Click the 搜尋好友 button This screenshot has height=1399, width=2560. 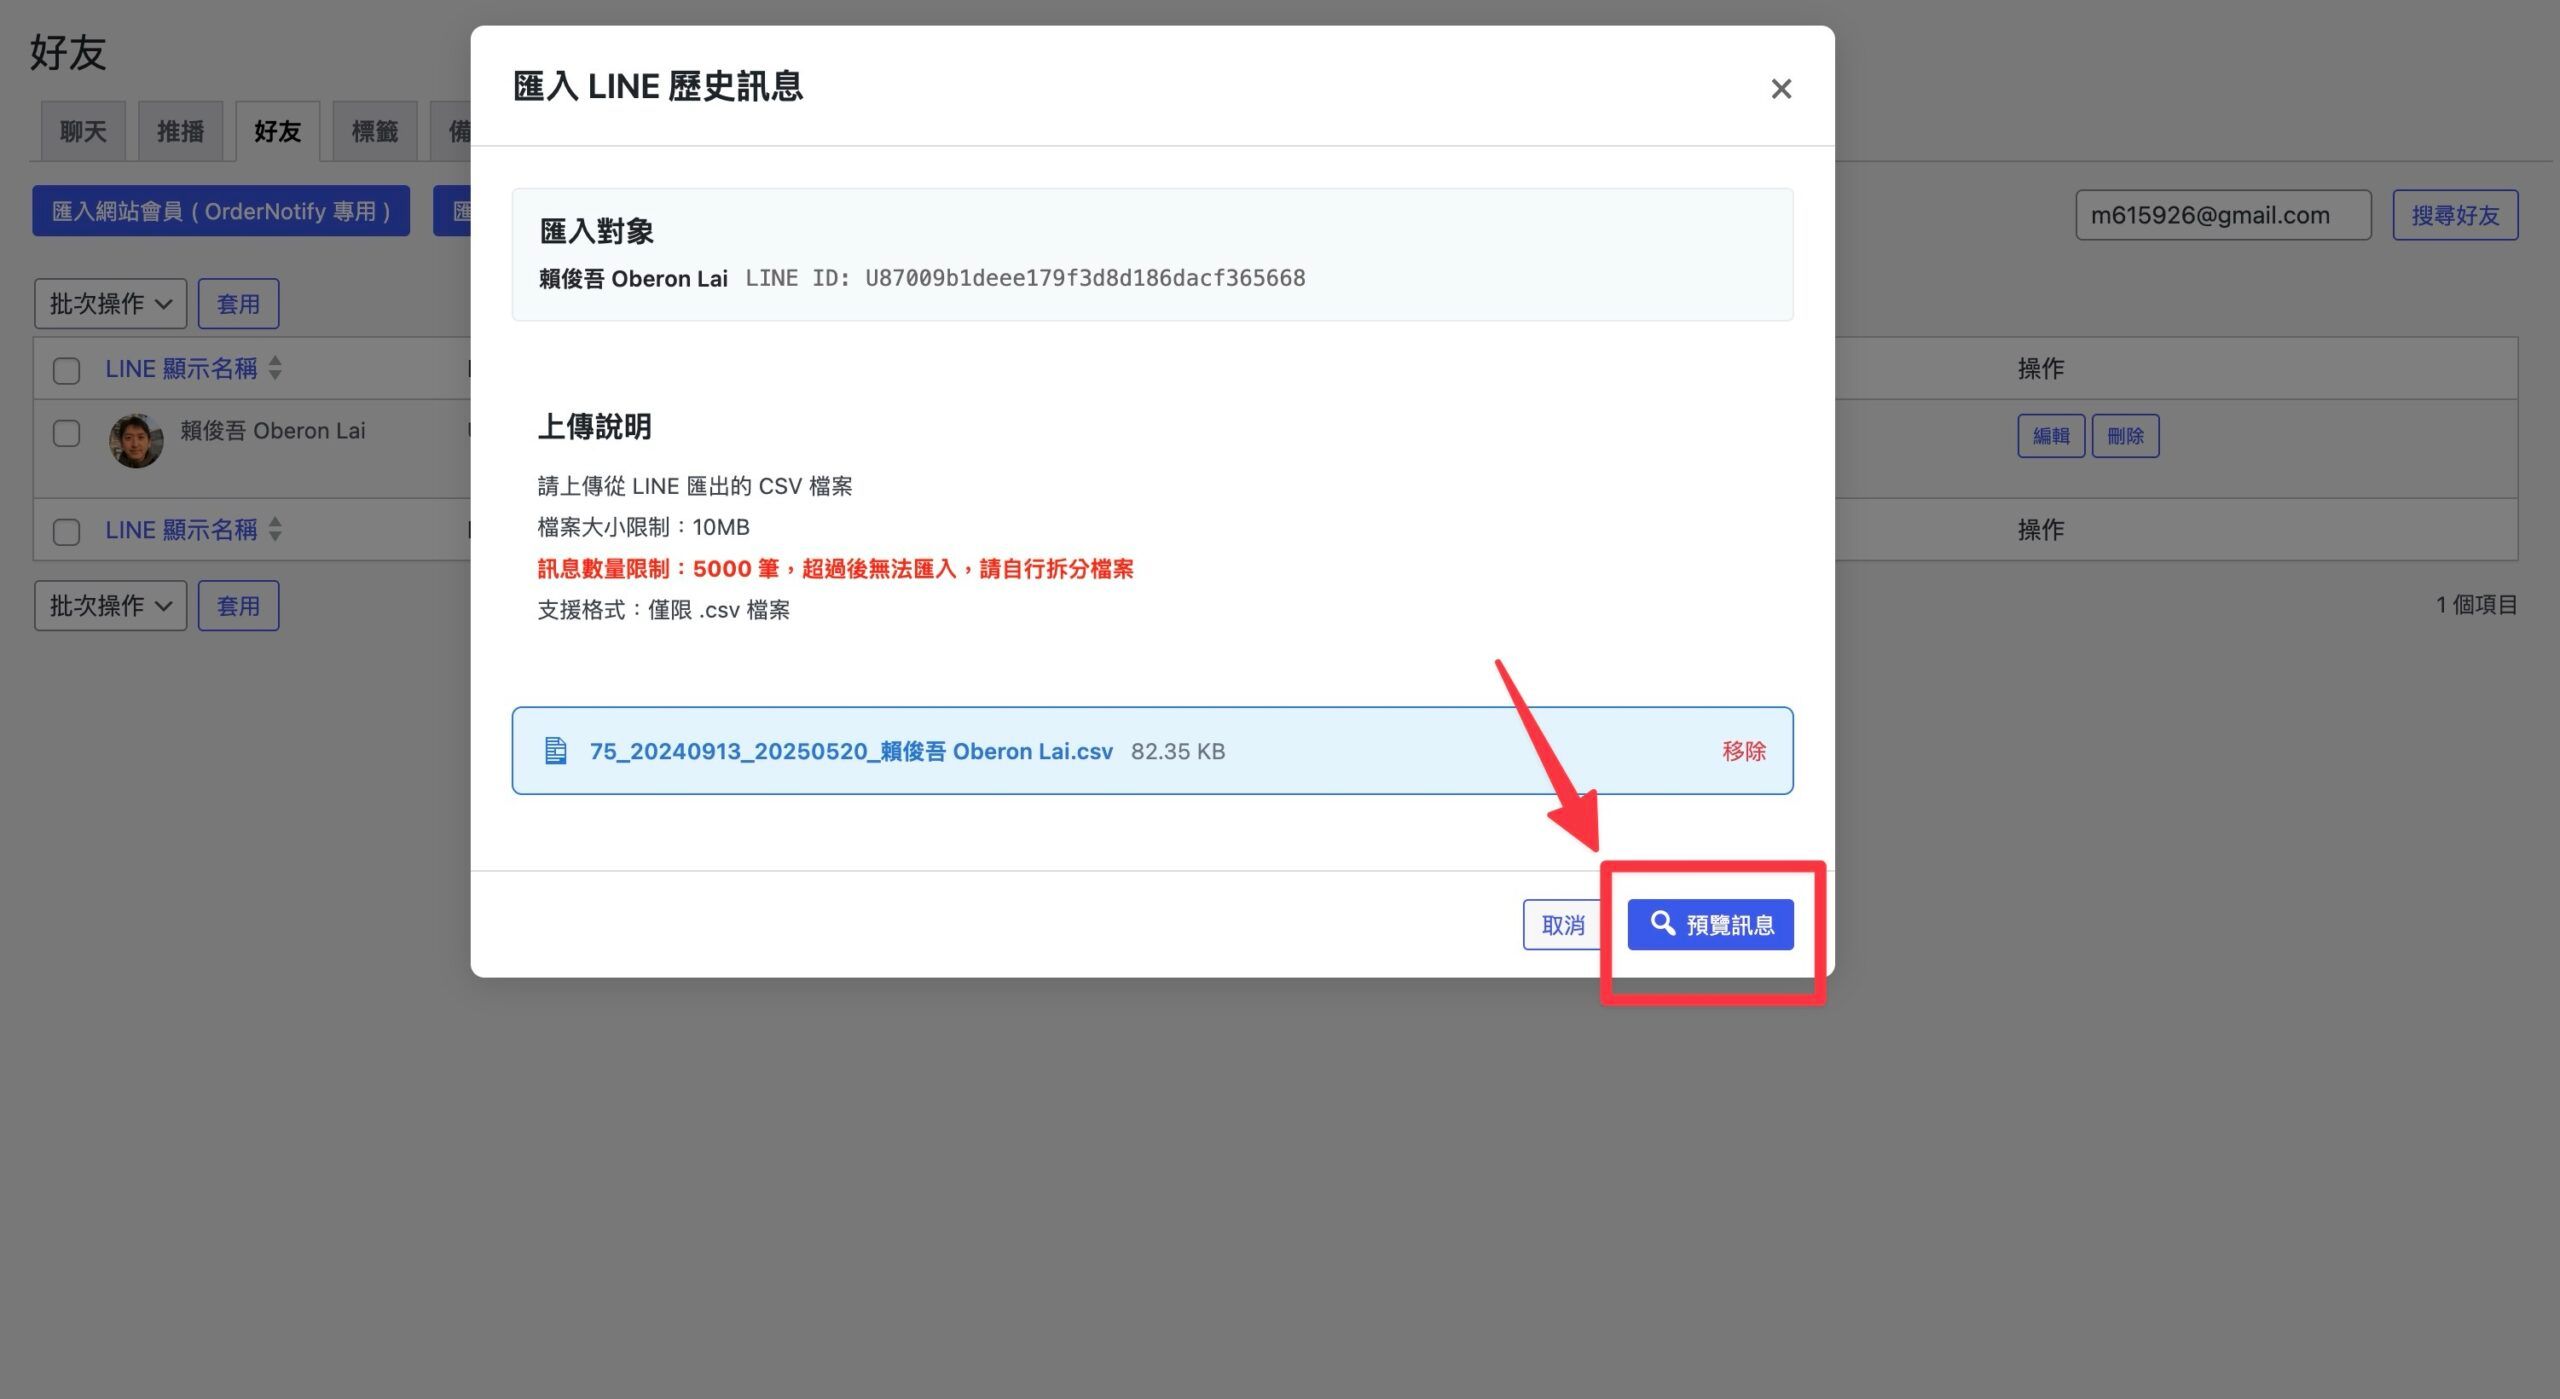2455,215
